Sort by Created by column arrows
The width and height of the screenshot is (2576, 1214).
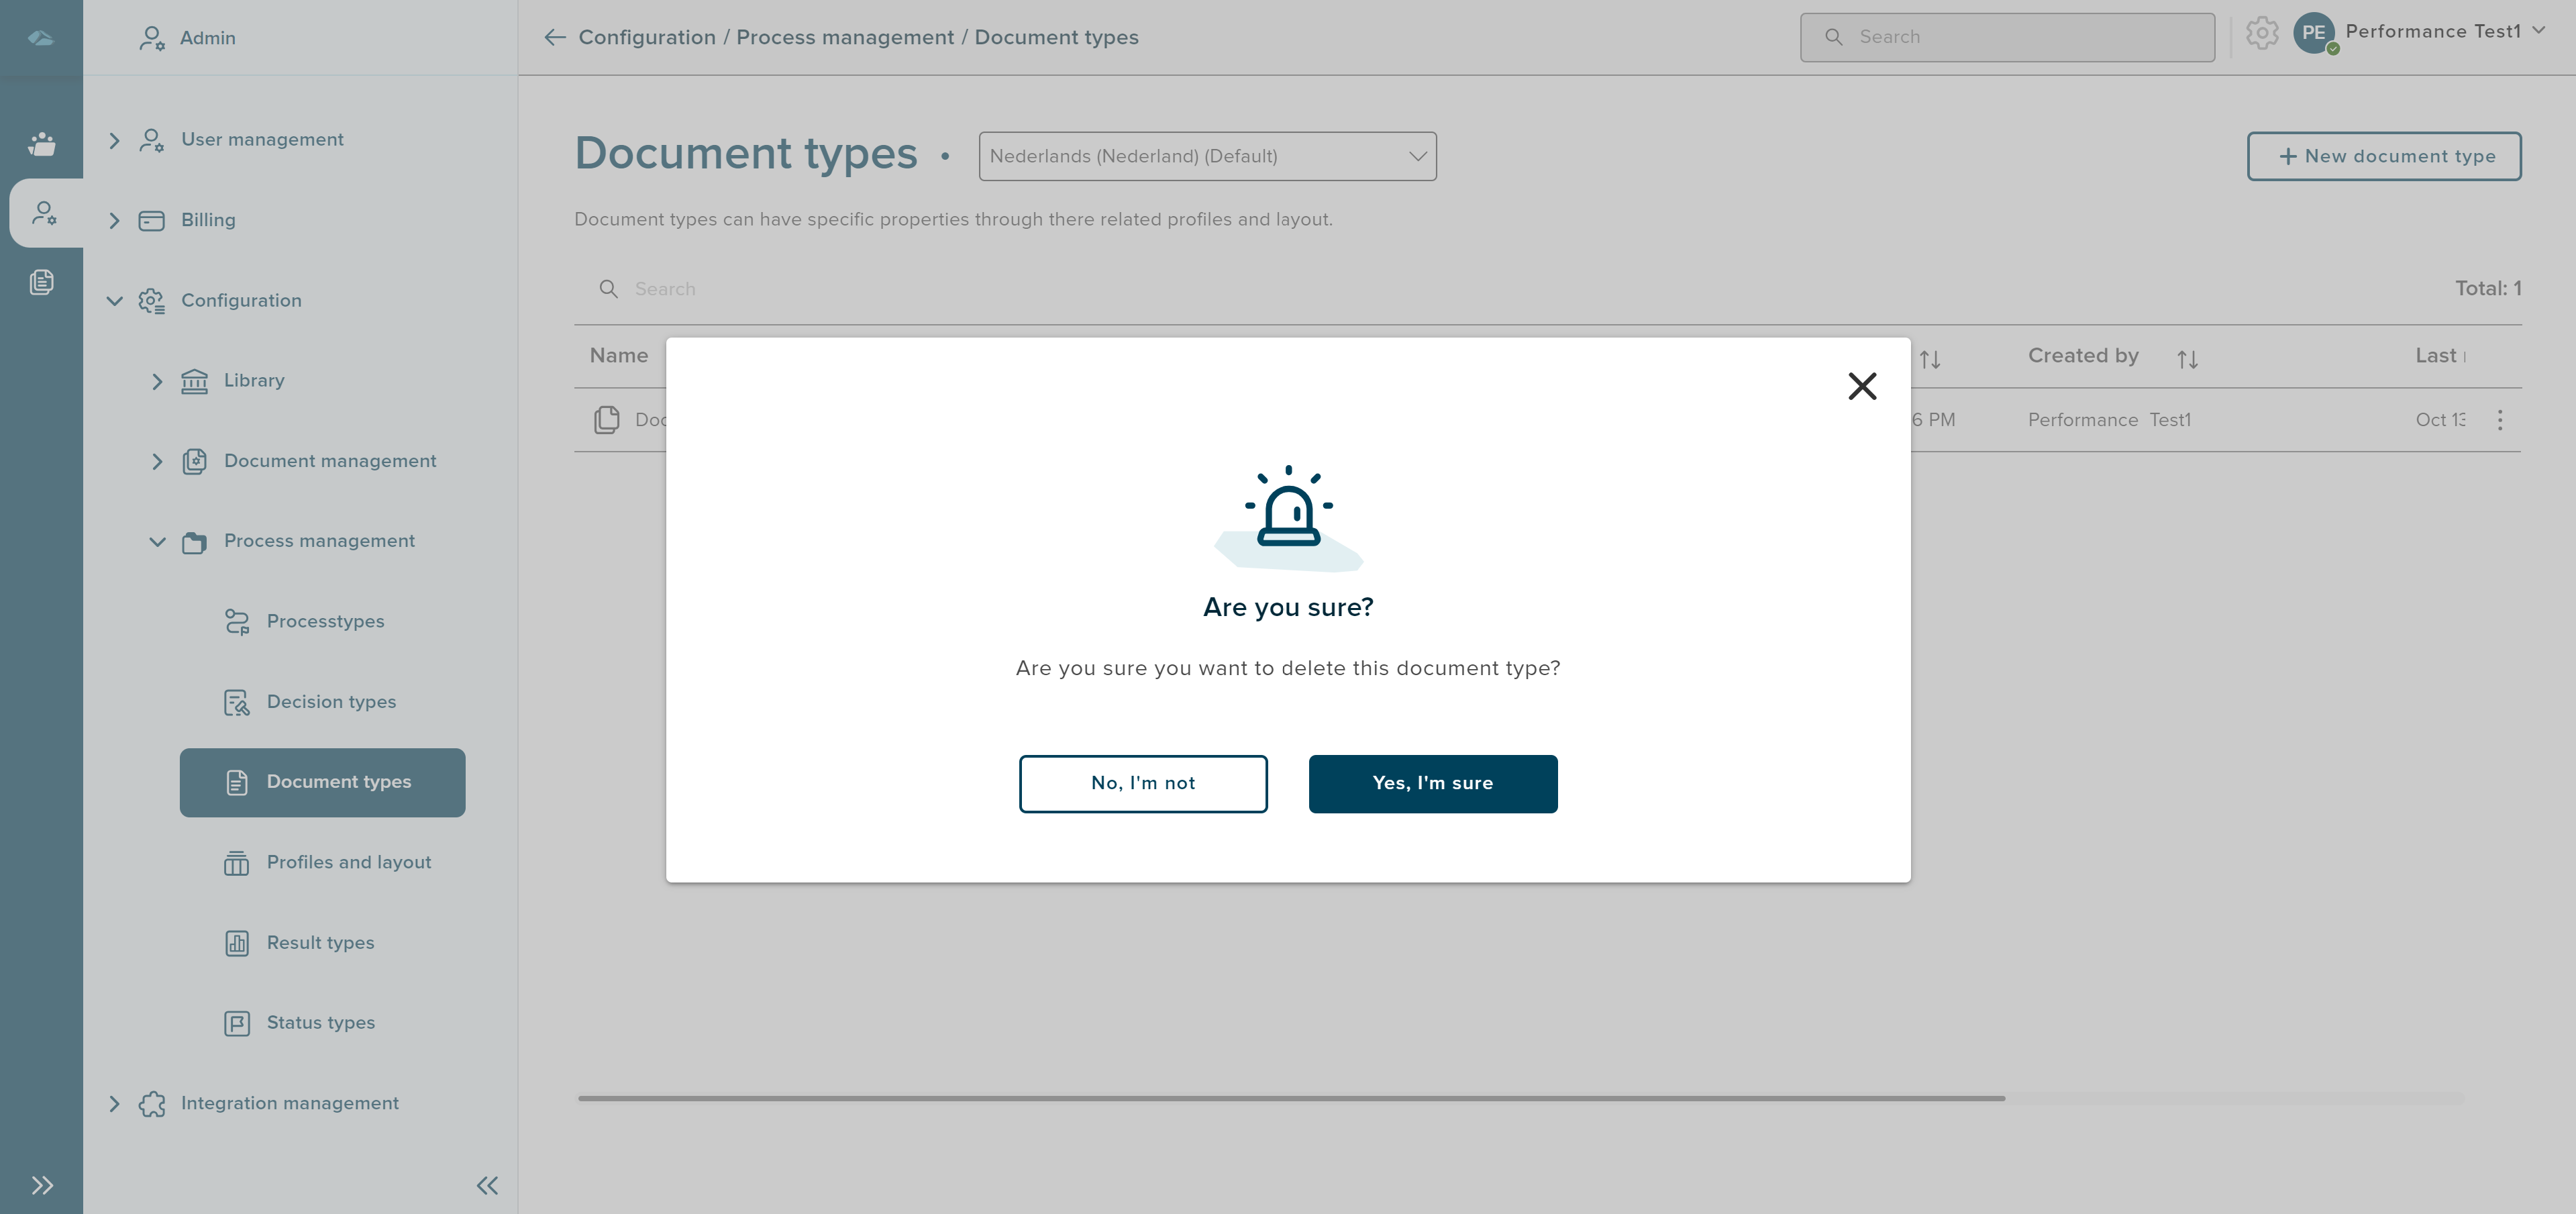[x=2187, y=359]
